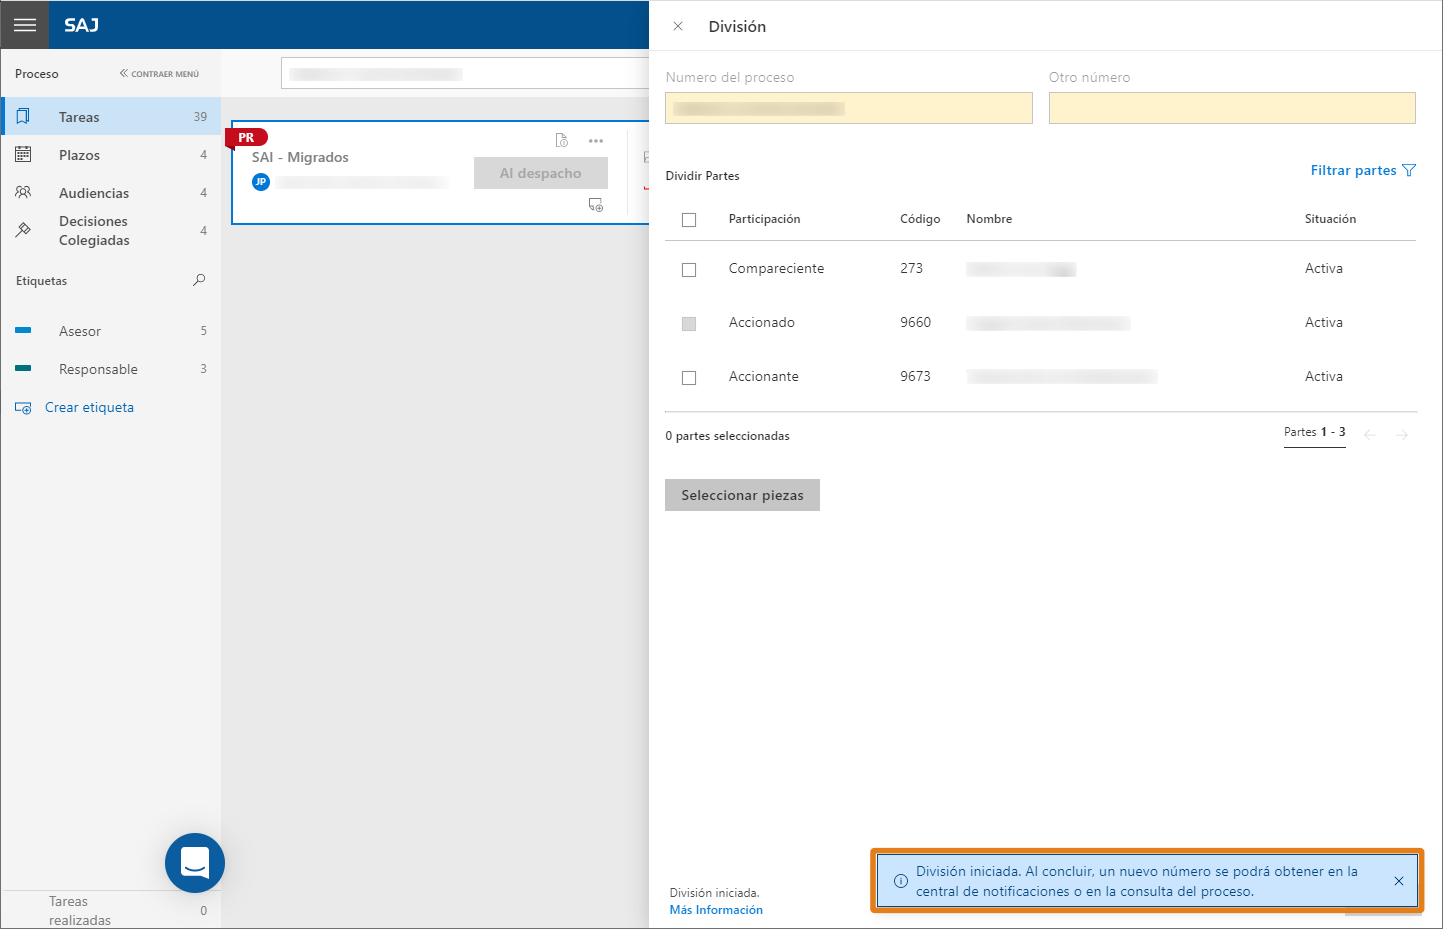Viewport: 1443px width, 929px height.
Task: Click the Responsable teal color tag
Action: [23, 368]
